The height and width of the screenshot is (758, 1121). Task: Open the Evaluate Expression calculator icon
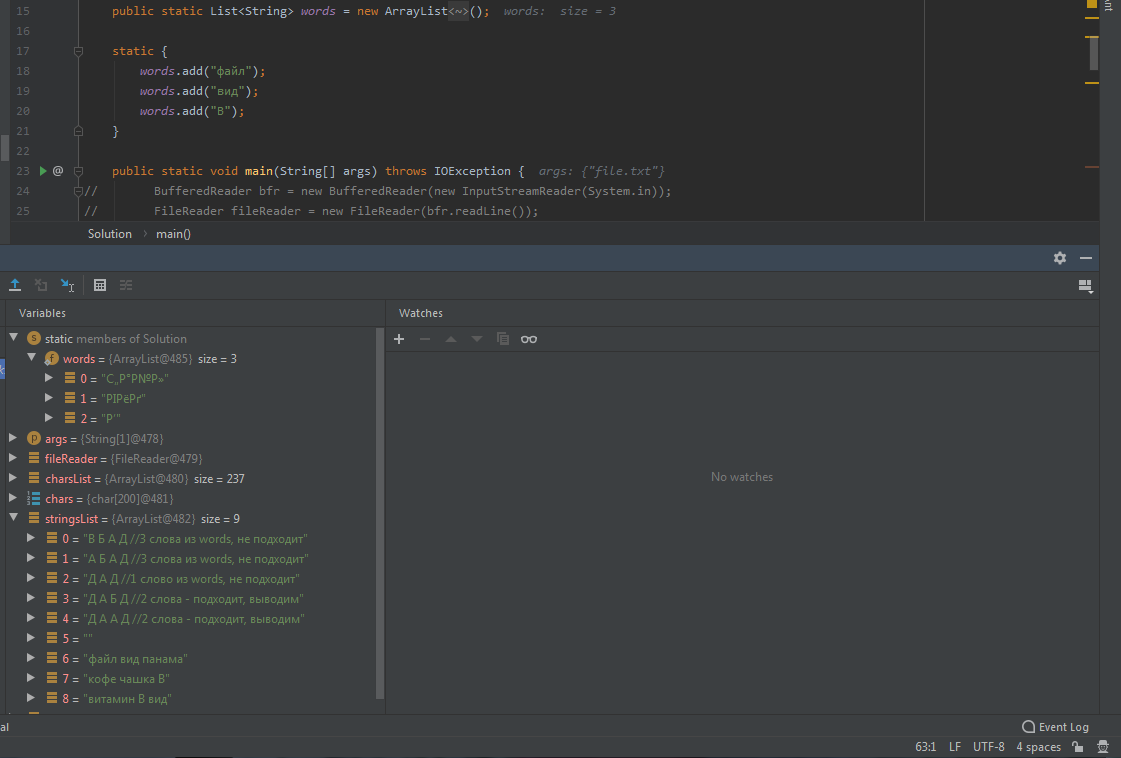100,285
